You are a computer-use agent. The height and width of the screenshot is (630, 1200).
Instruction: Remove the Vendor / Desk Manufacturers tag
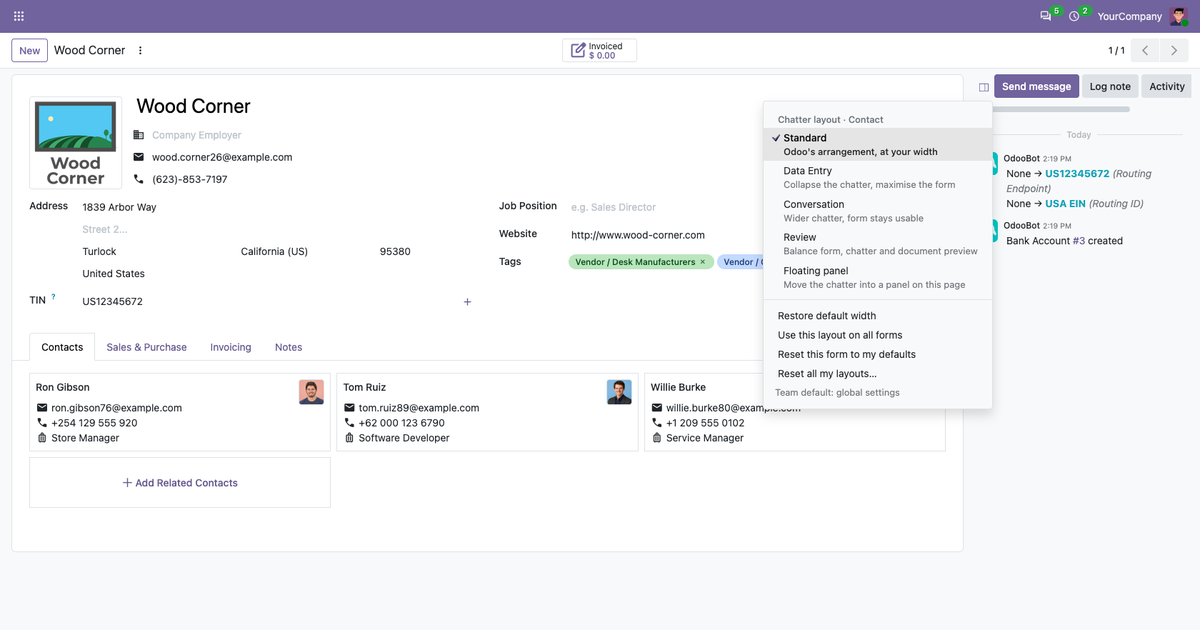point(702,262)
